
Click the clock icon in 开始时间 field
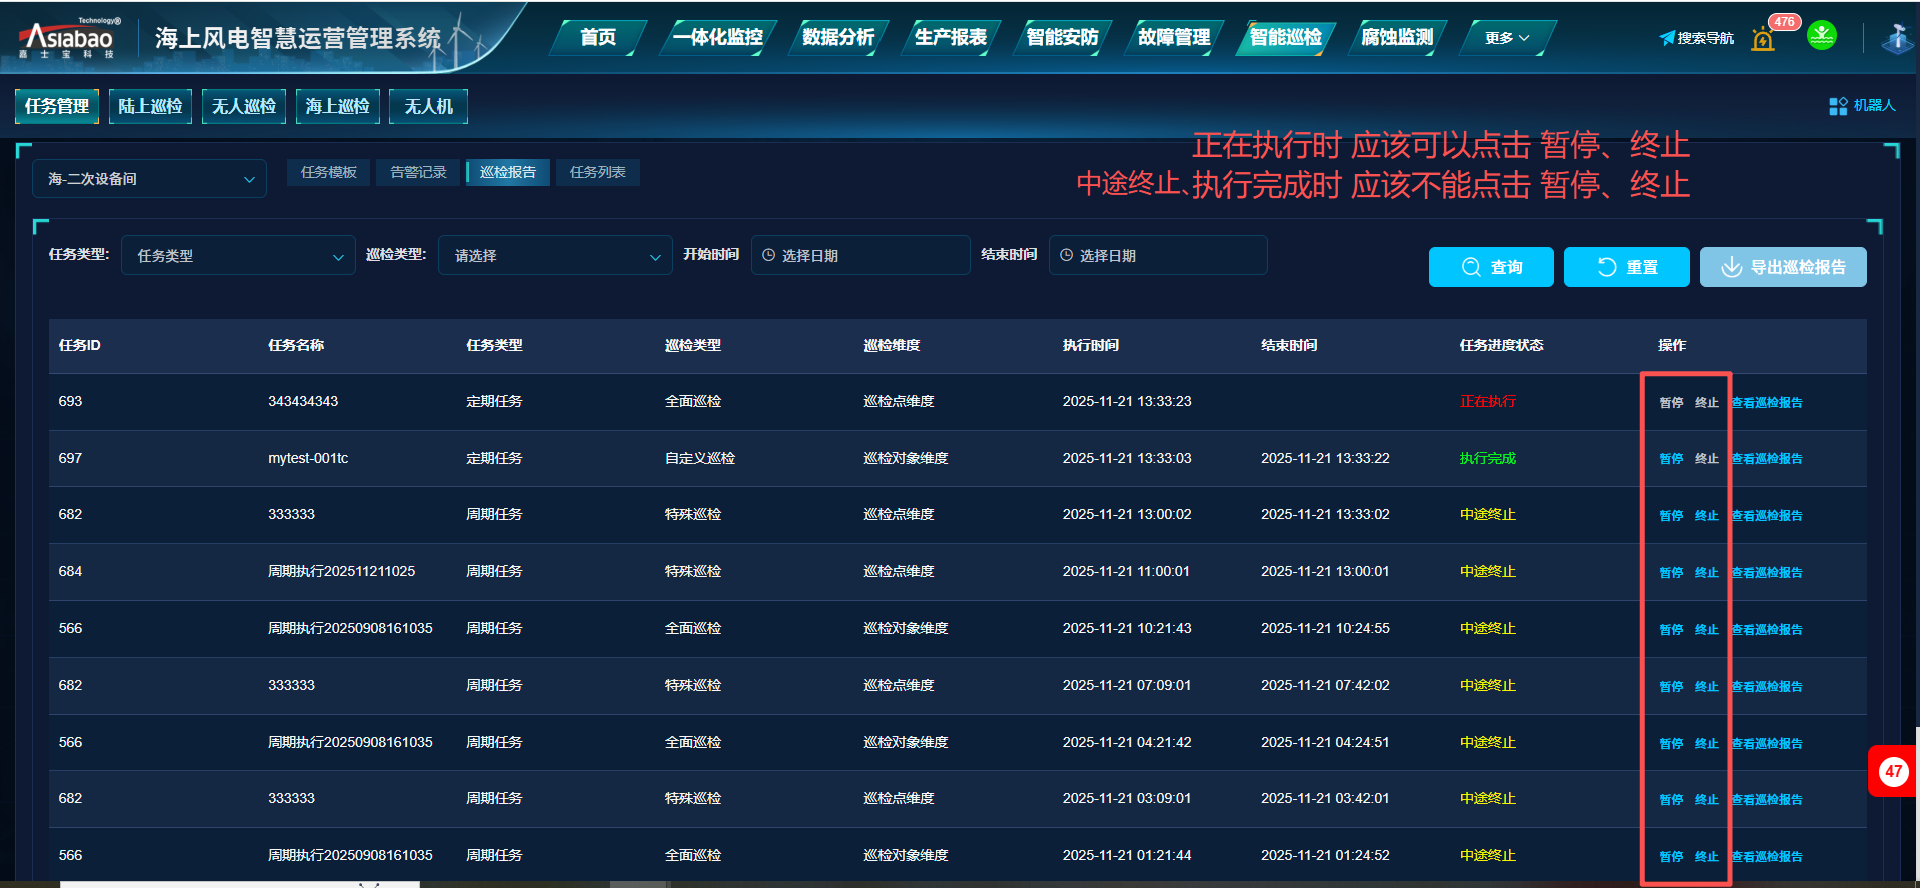(x=769, y=256)
